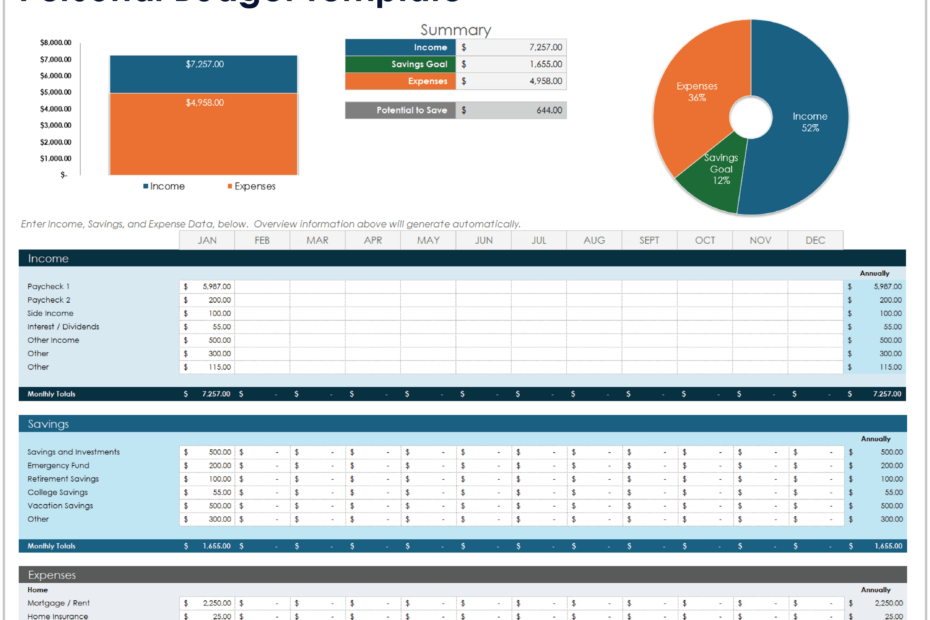Click the Potential to Save value 644.00
The height and width of the screenshot is (620, 930).
point(511,110)
